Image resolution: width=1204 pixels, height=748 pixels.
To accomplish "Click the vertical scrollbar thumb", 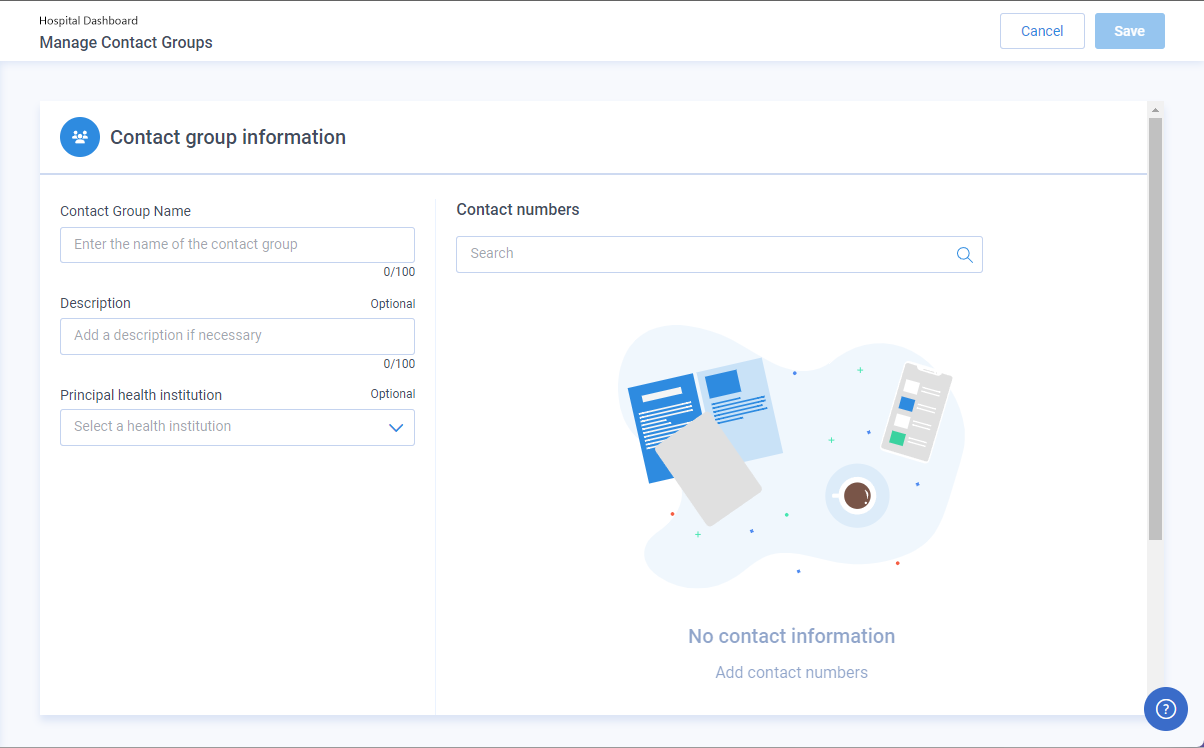I will point(1155,329).
